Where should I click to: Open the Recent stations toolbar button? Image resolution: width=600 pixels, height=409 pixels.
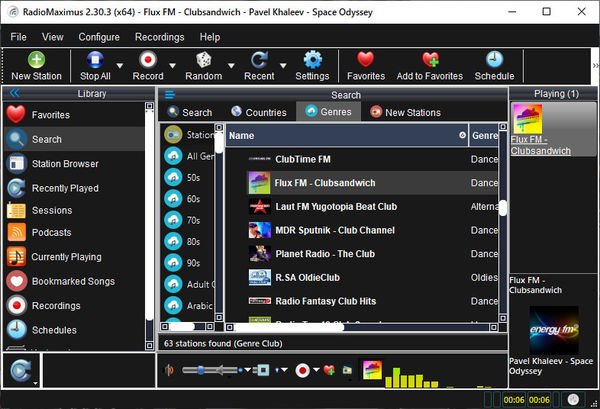point(259,66)
